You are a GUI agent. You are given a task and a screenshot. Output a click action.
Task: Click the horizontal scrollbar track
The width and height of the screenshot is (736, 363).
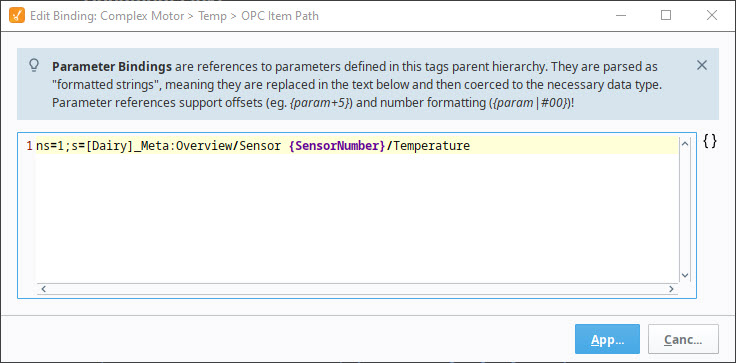(357, 289)
